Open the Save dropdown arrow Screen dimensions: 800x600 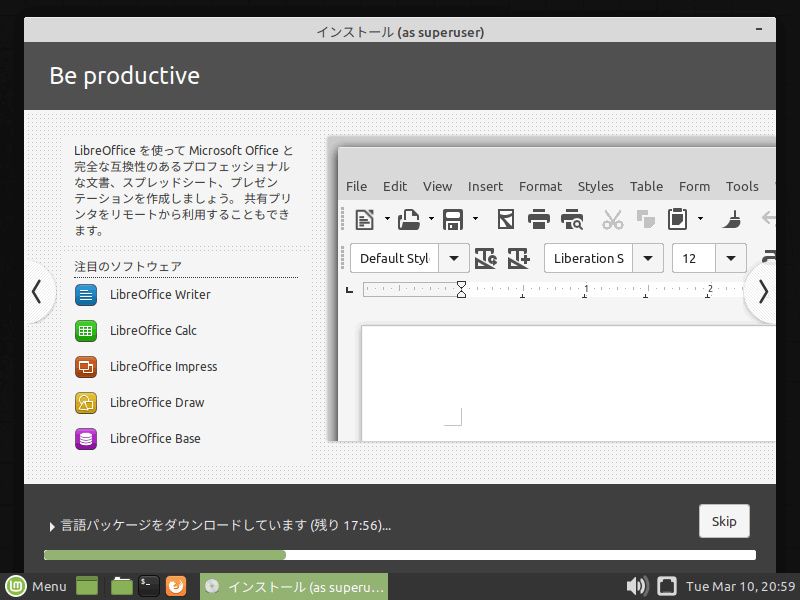476,219
